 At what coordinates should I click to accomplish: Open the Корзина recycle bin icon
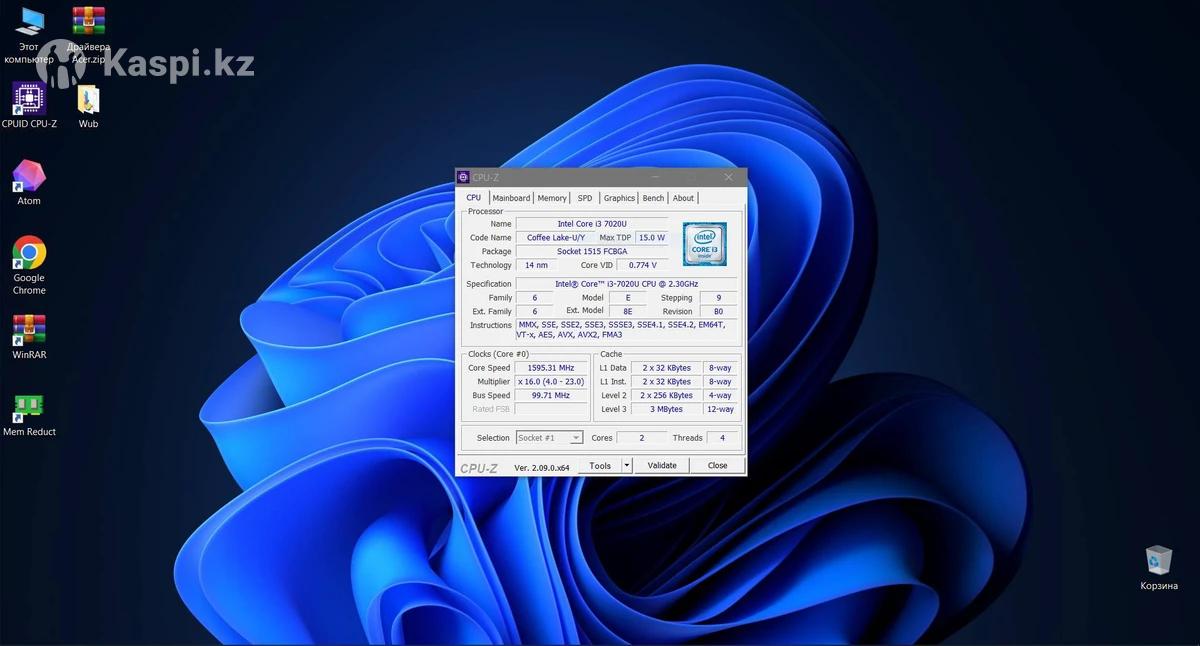(1159, 561)
